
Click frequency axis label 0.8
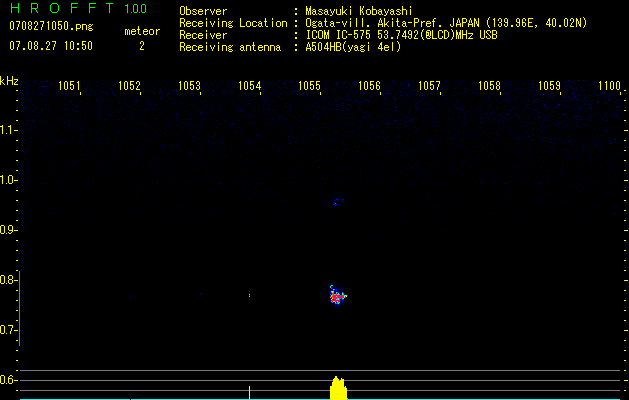[x=8, y=280]
